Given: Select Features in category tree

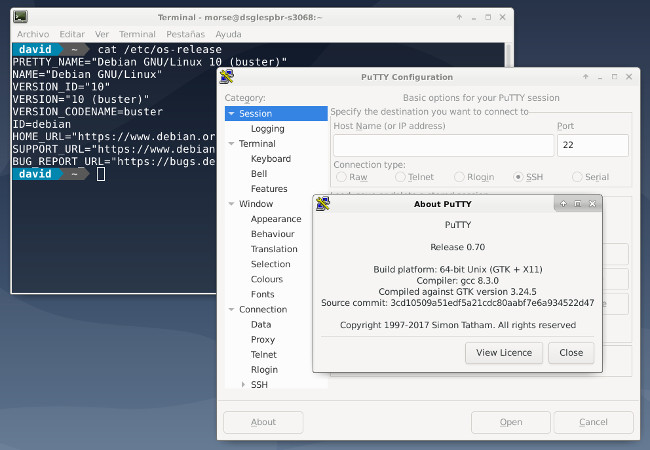Looking at the screenshot, I should click(269, 189).
